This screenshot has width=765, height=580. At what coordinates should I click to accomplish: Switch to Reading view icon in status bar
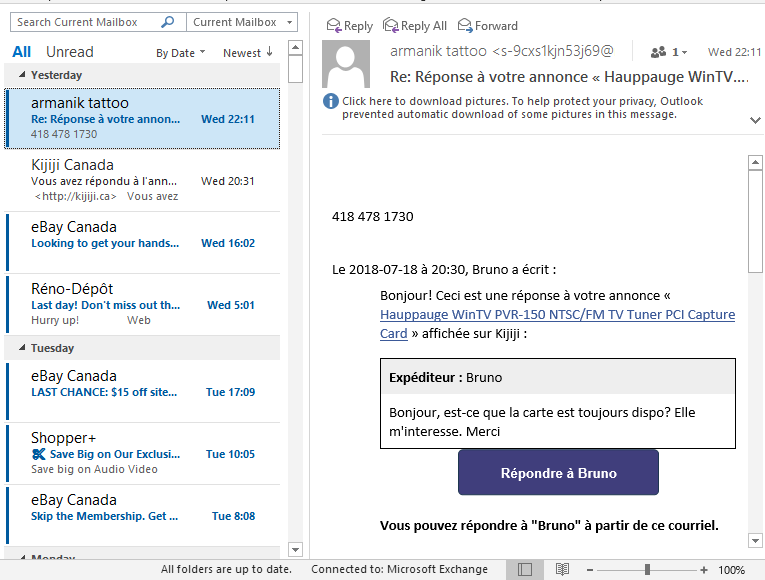(x=562, y=569)
